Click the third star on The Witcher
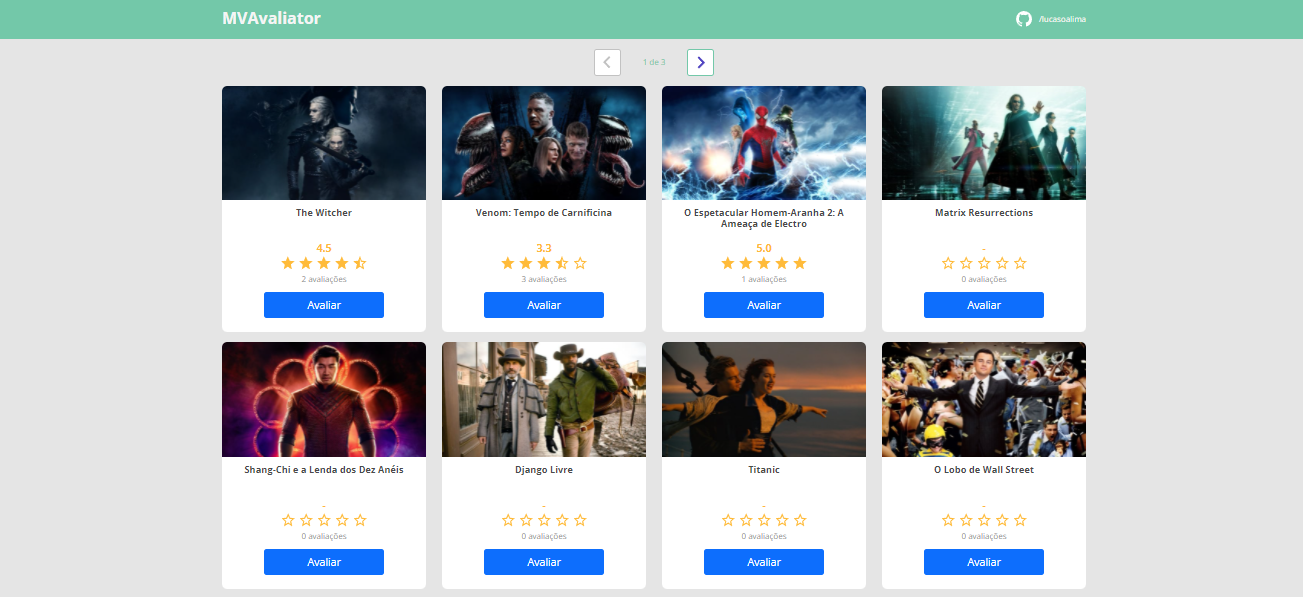Viewport: 1303px width, 597px height. (x=324, y=263)
